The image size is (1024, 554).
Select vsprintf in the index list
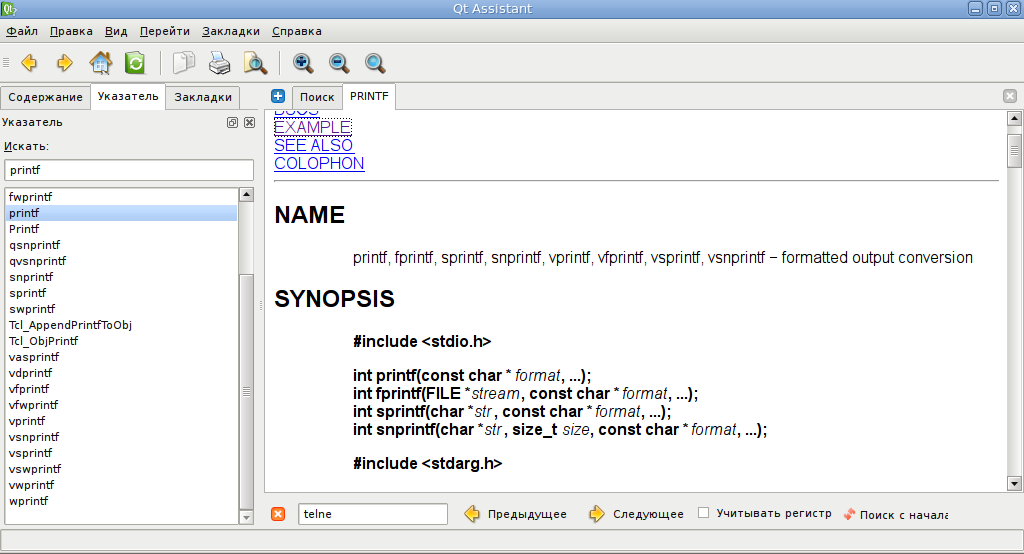coord(121,453)
